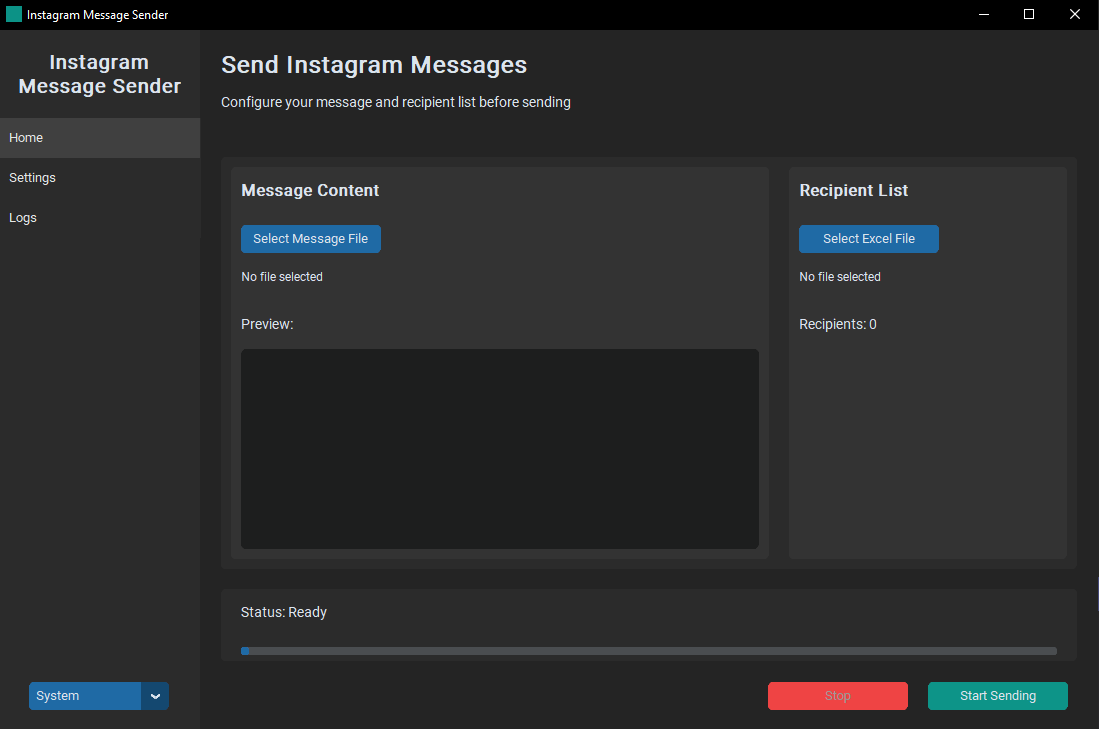Click the "Configure your message and recipient list" subtitle

396,102
